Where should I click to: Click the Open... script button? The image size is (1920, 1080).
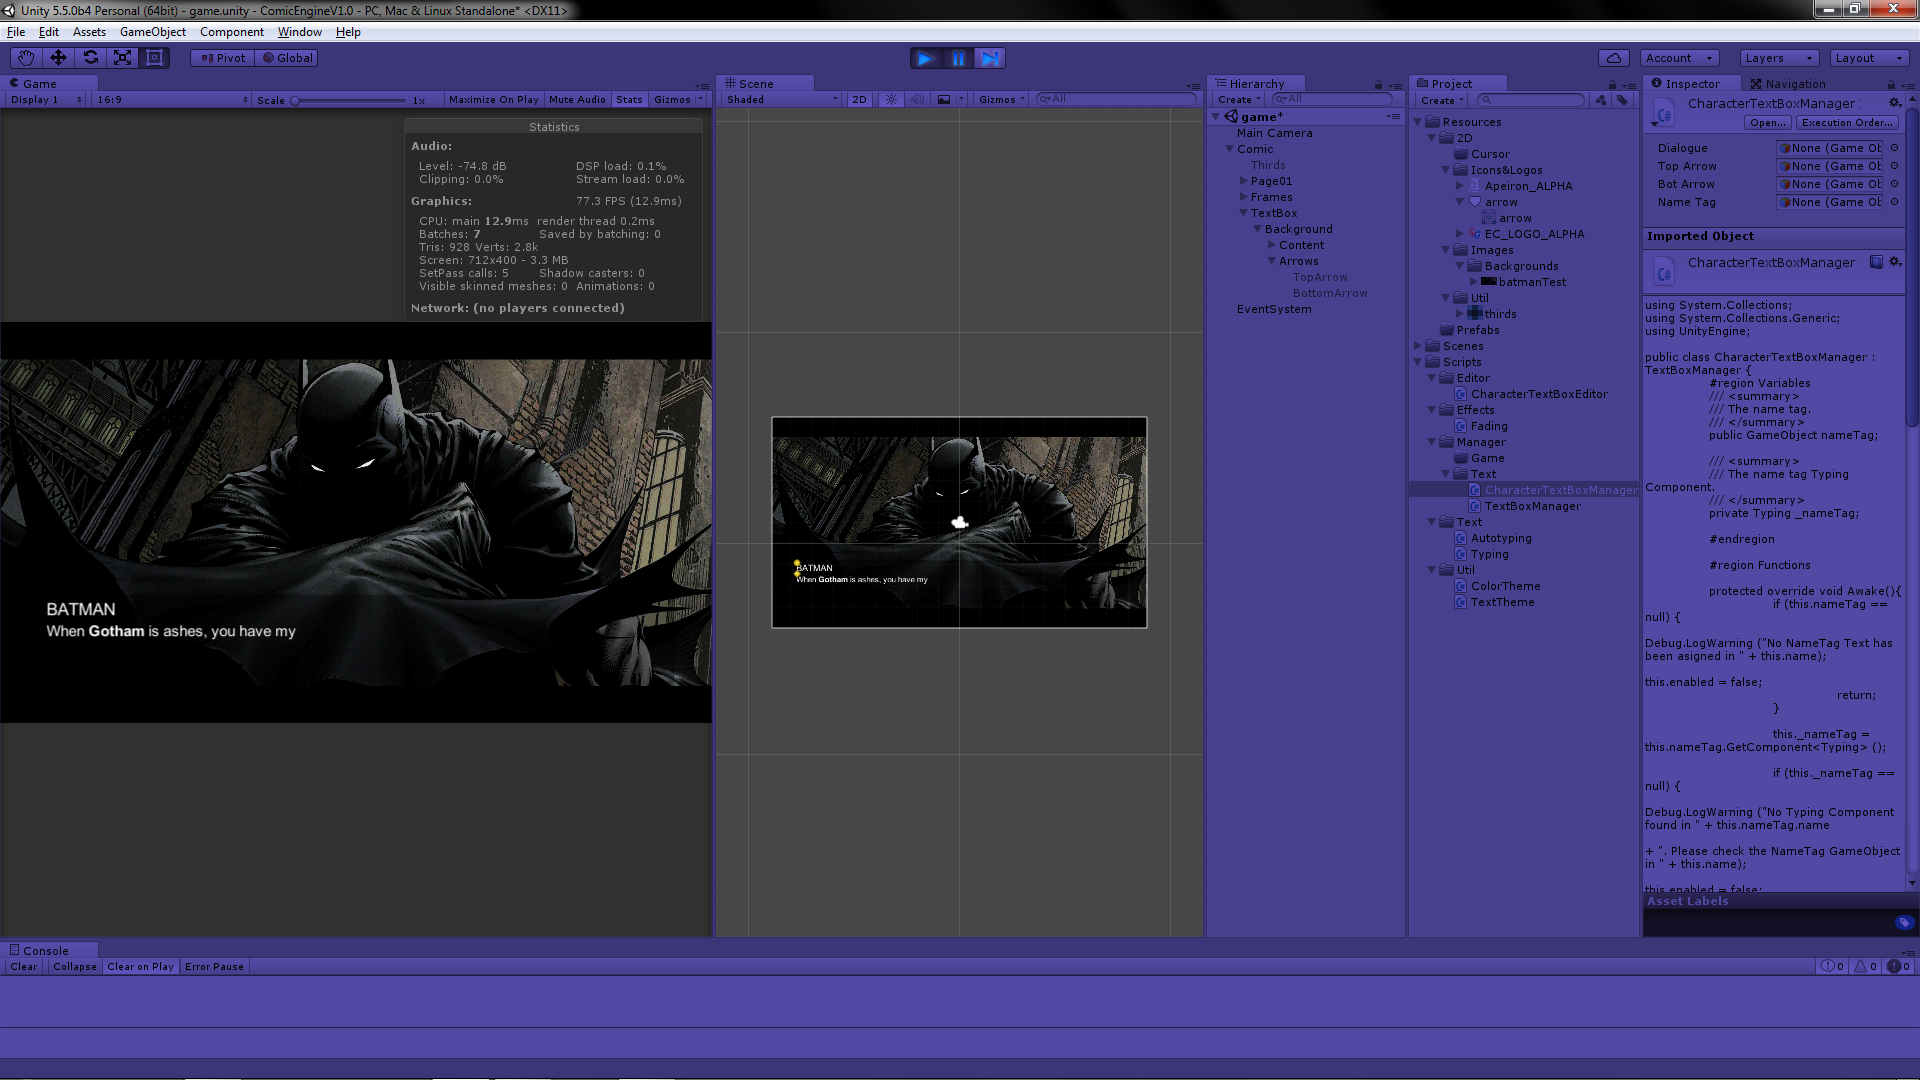pyautogui.click(x=1767, y=123)
